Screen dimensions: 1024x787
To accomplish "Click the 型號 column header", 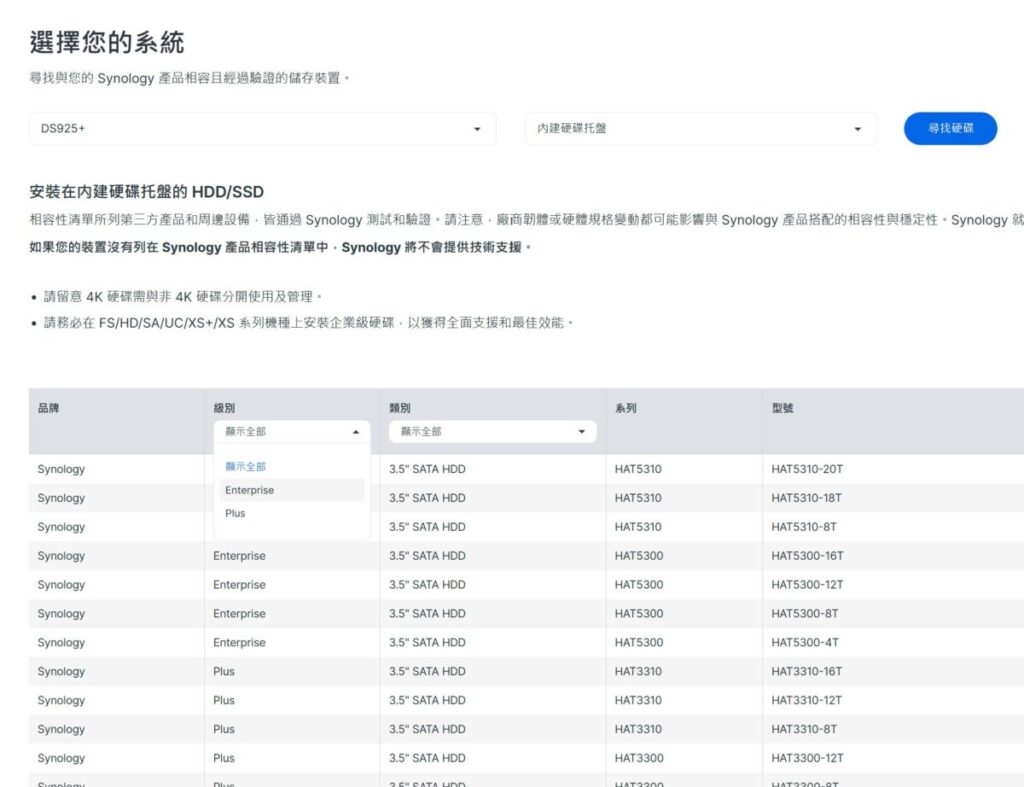I will (782, 408).
